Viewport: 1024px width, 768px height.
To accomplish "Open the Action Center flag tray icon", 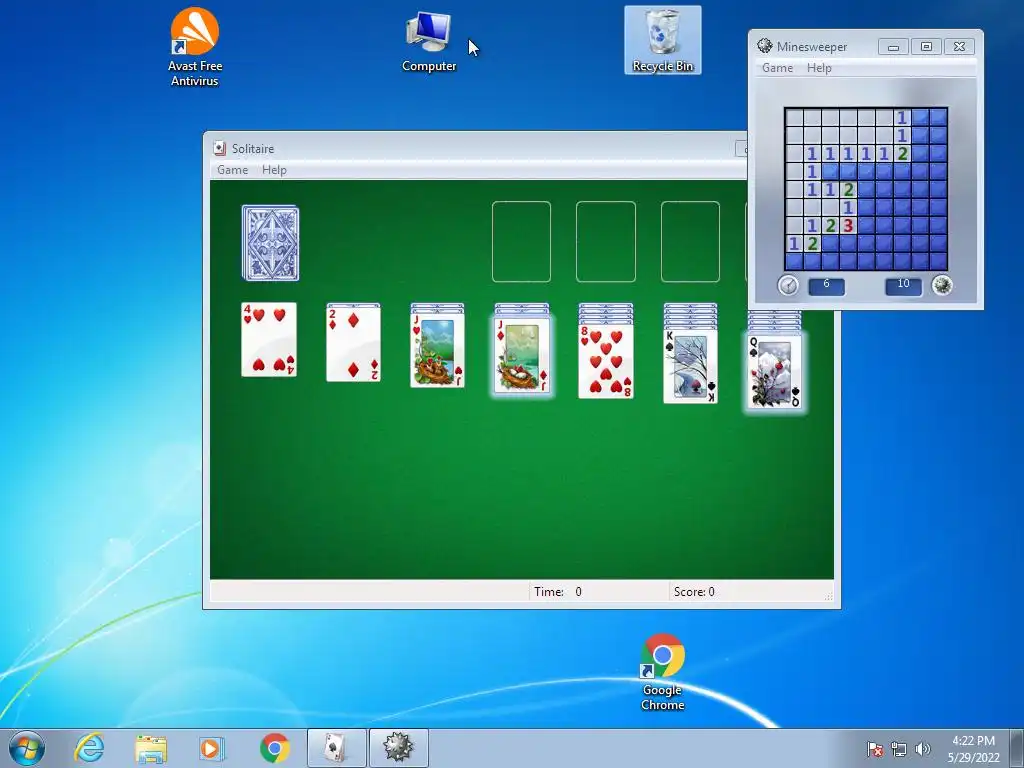I will (875, 749).
